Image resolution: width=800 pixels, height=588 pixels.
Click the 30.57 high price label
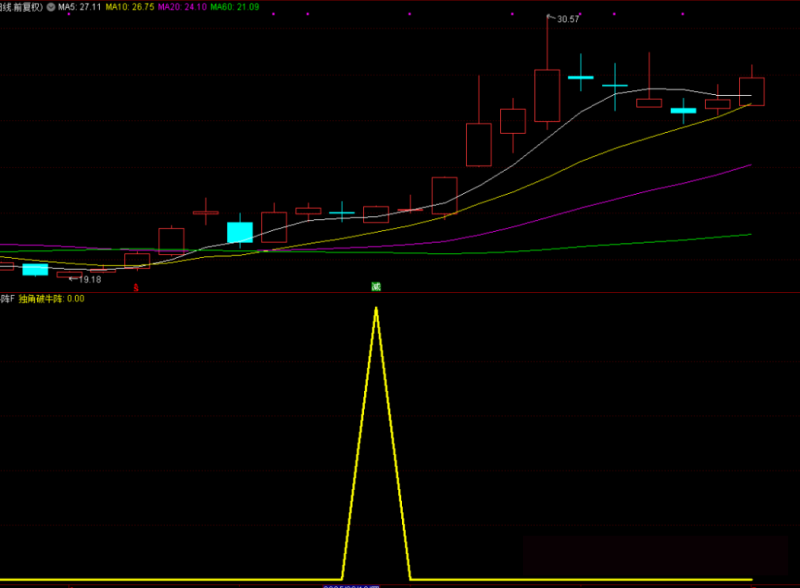click(x=567, y=19)
